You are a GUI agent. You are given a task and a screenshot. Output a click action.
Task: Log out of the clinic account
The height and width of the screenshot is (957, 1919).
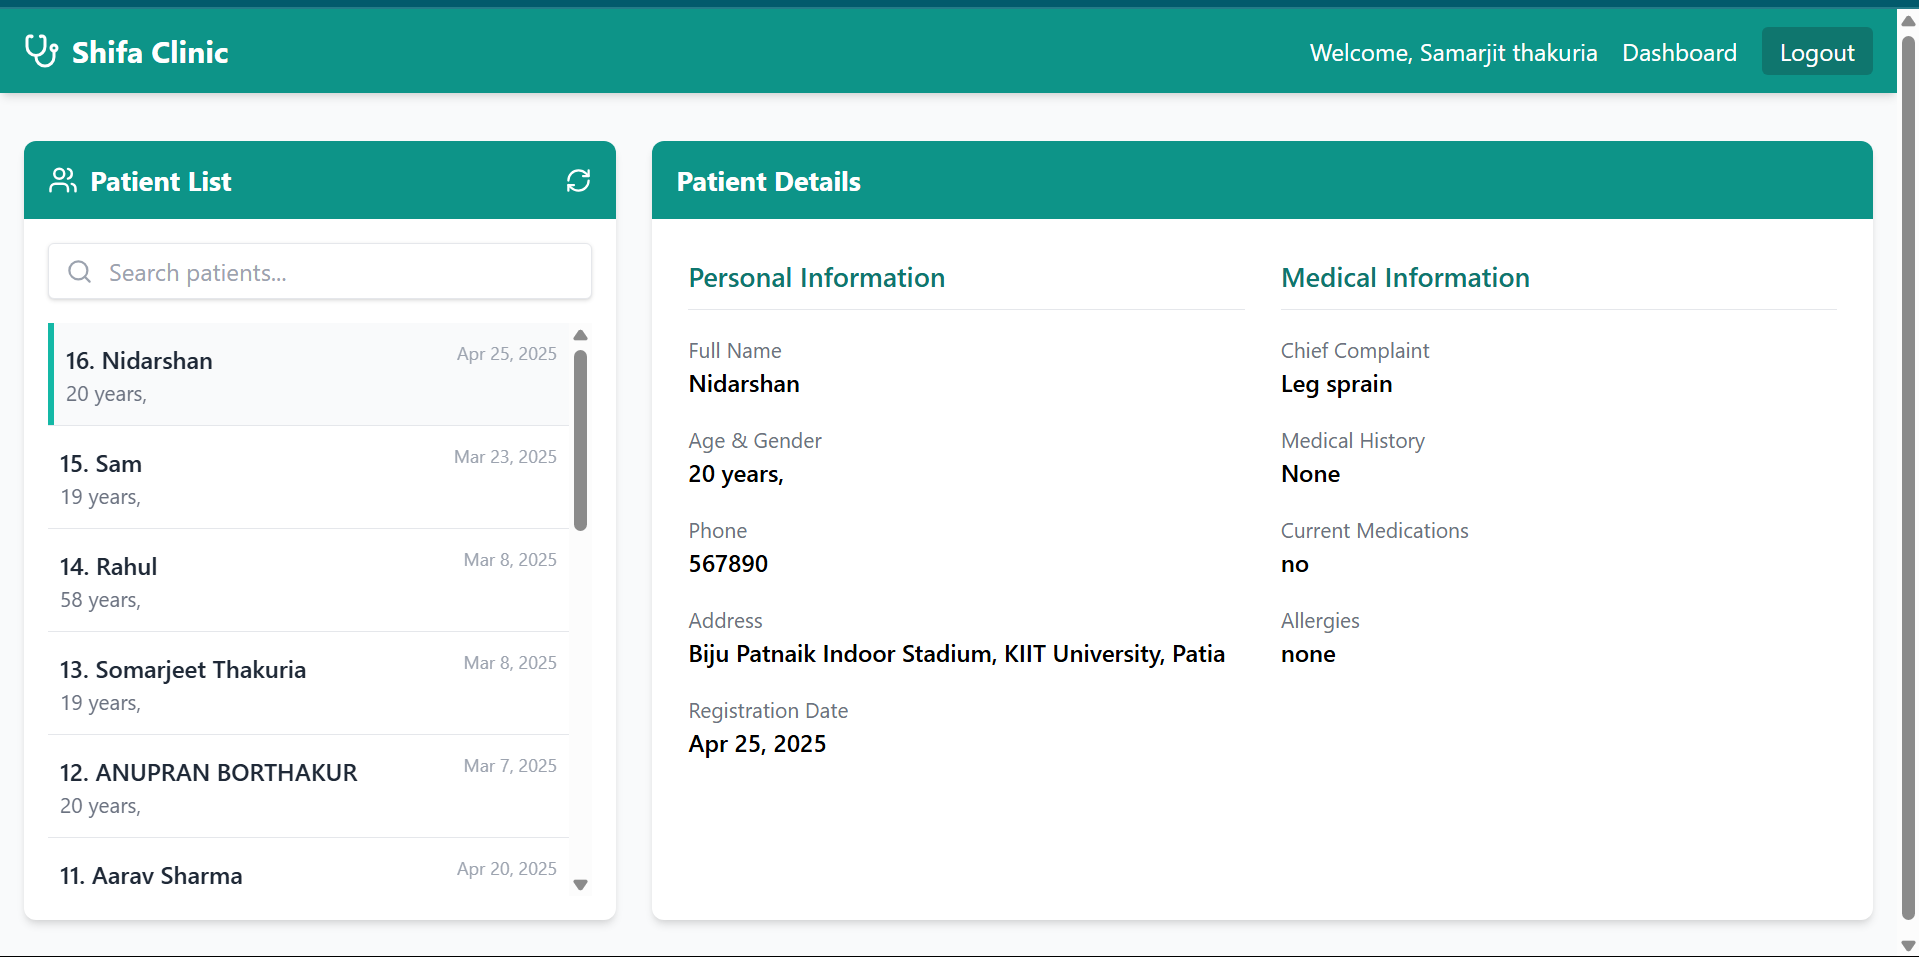click(1816, 53)
